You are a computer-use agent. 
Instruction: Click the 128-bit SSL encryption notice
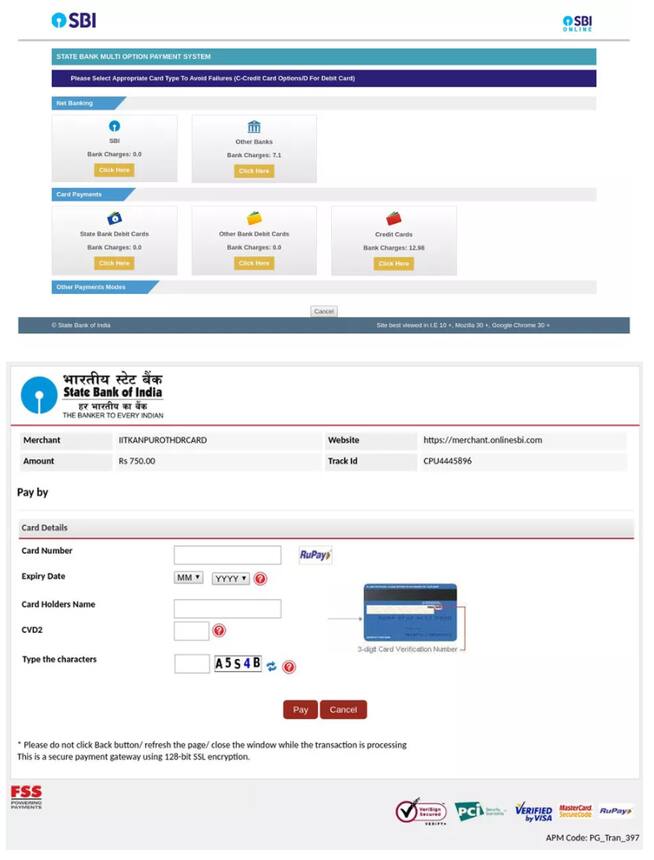click(x=133, y=756)
